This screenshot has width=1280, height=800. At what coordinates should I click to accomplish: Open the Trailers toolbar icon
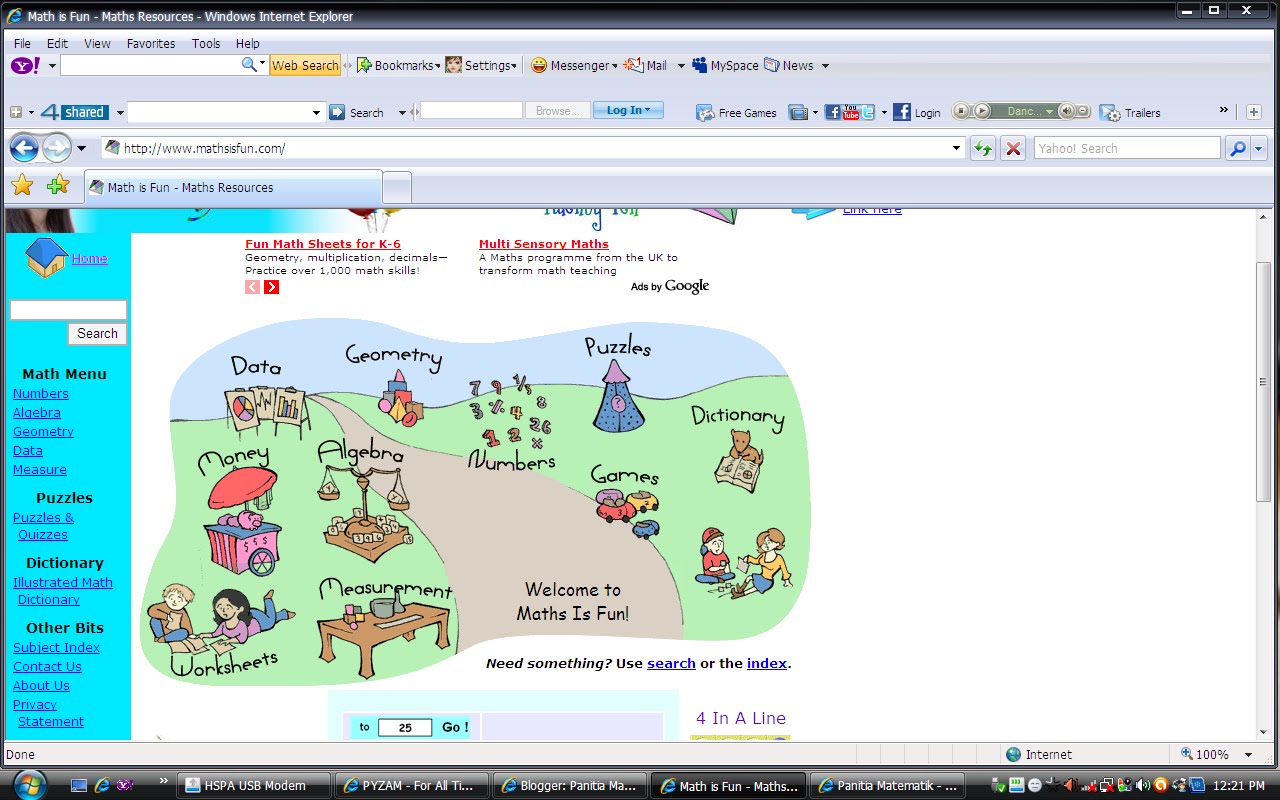1131,112
